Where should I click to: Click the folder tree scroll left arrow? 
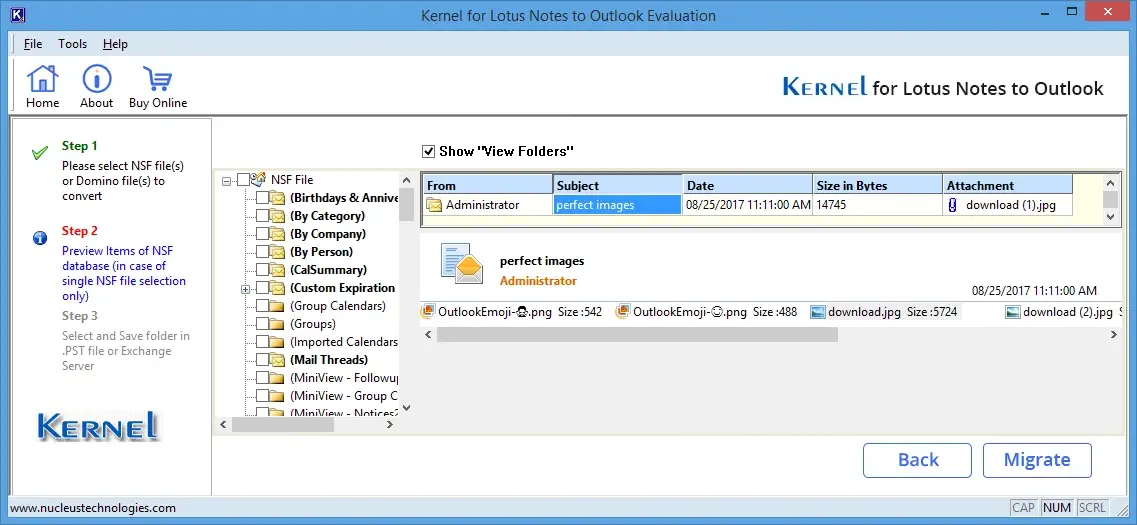click(x=223, y=425)
